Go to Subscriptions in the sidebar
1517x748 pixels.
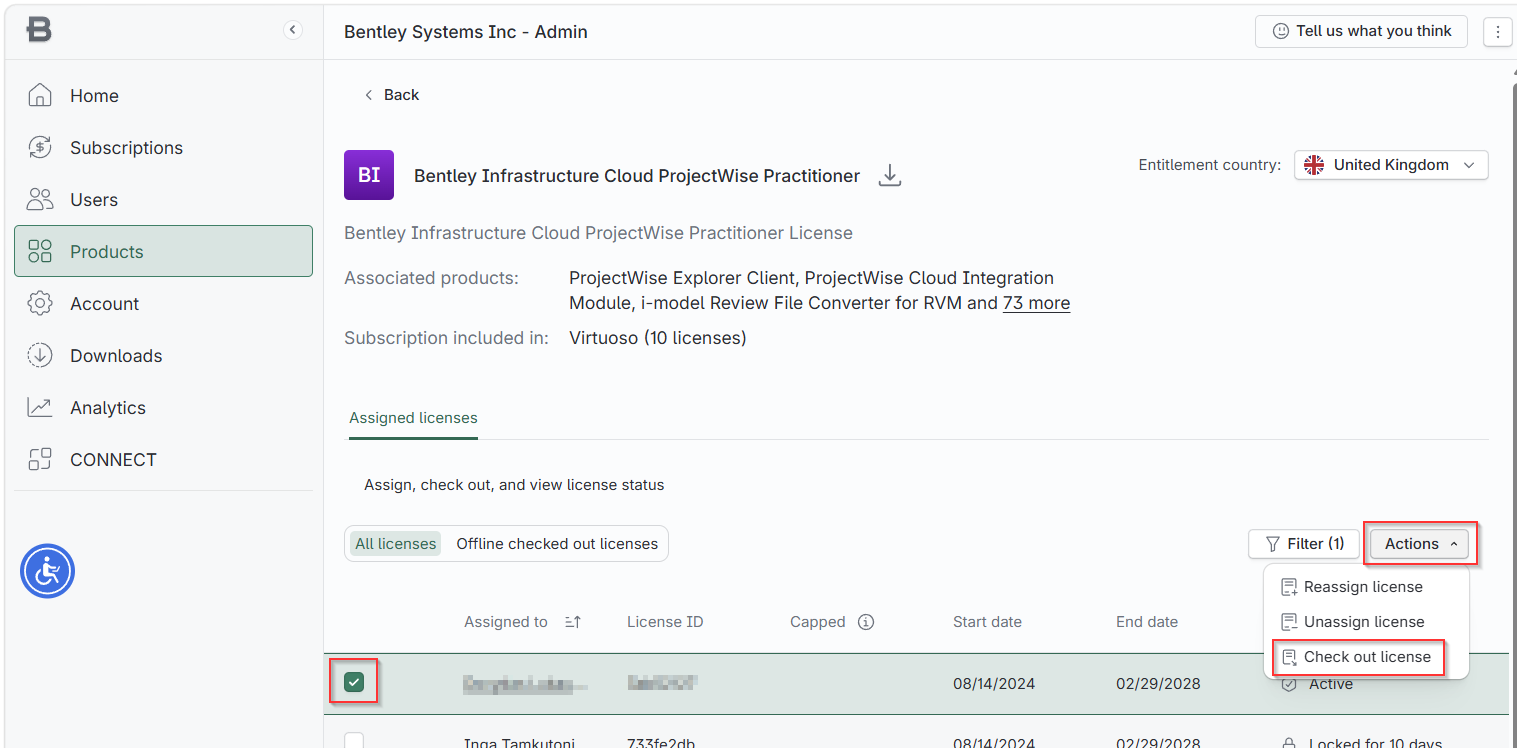pyautogui.click(x=164, y=148)
